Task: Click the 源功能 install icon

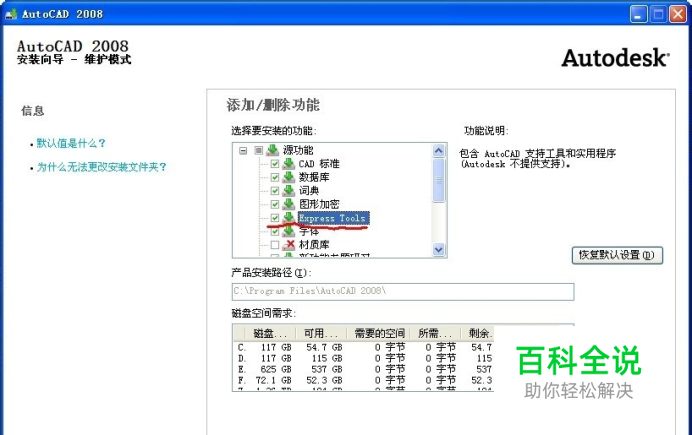Action: (x=273, y=150)
